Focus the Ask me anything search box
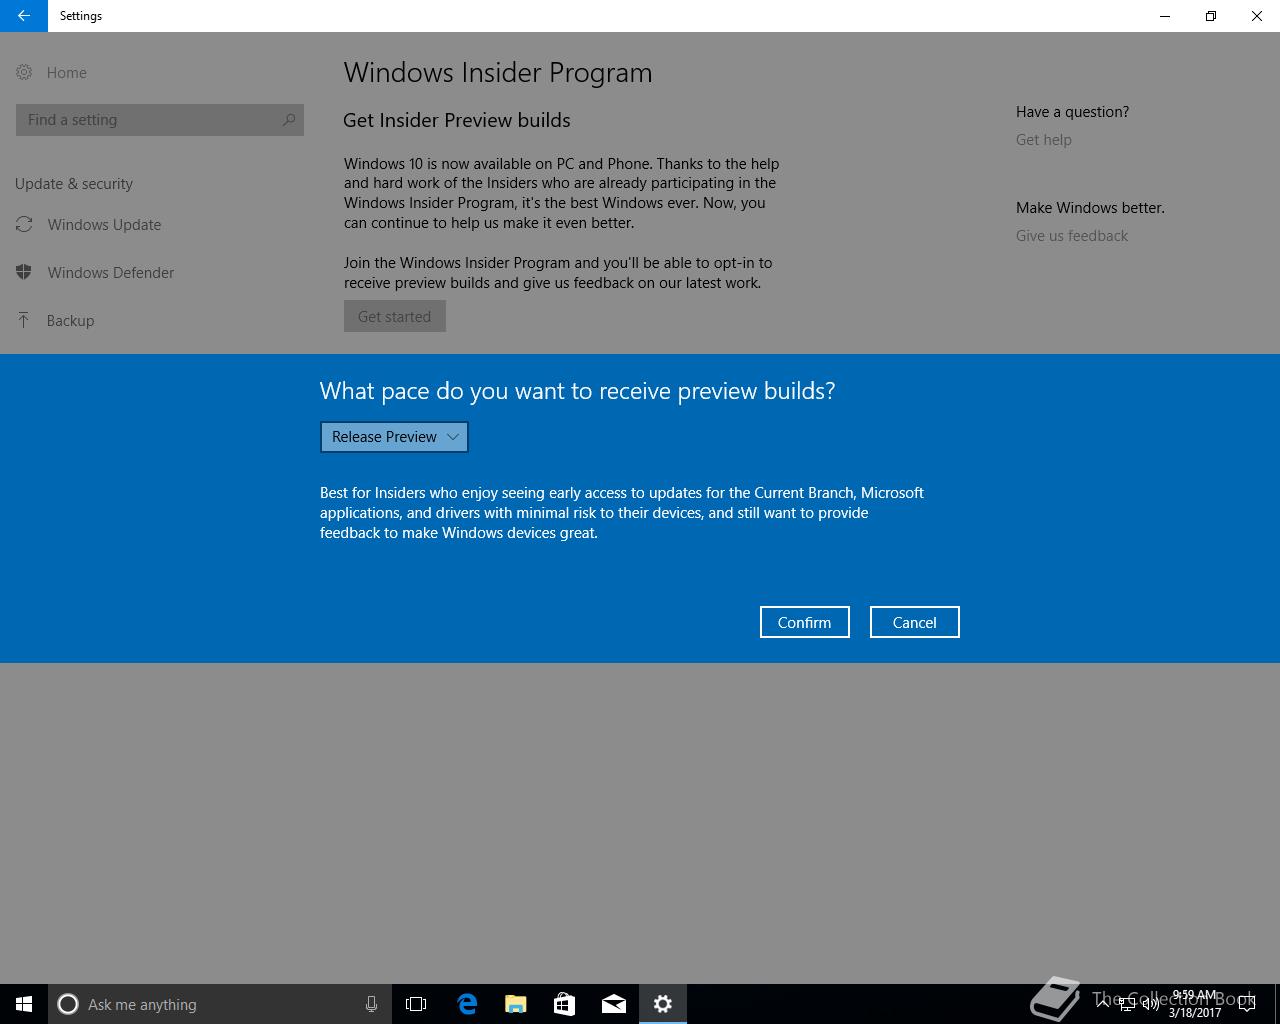Image resolution: width=1280 pixels, height=1024 pixels. (220, 1004)
